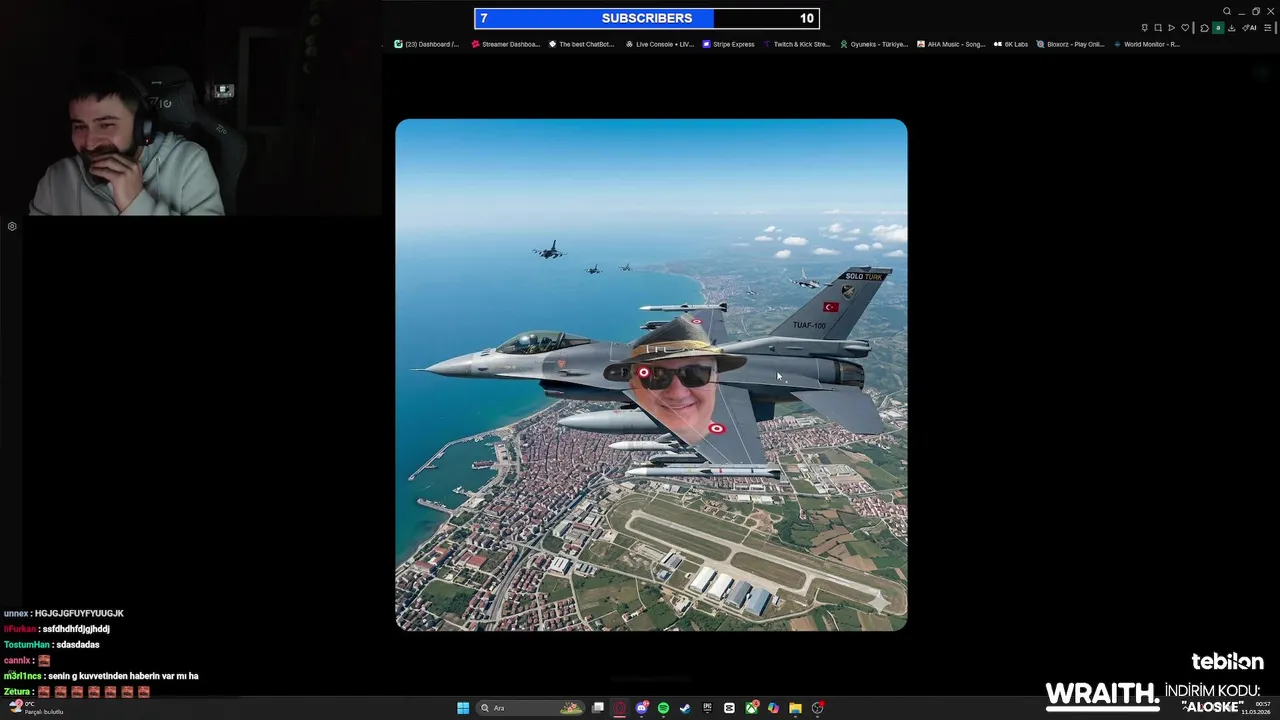Open the 6K Labs bookmark
This screenshot has height=720, width=1280.
pyautogui.click(x=1011, y=44)
